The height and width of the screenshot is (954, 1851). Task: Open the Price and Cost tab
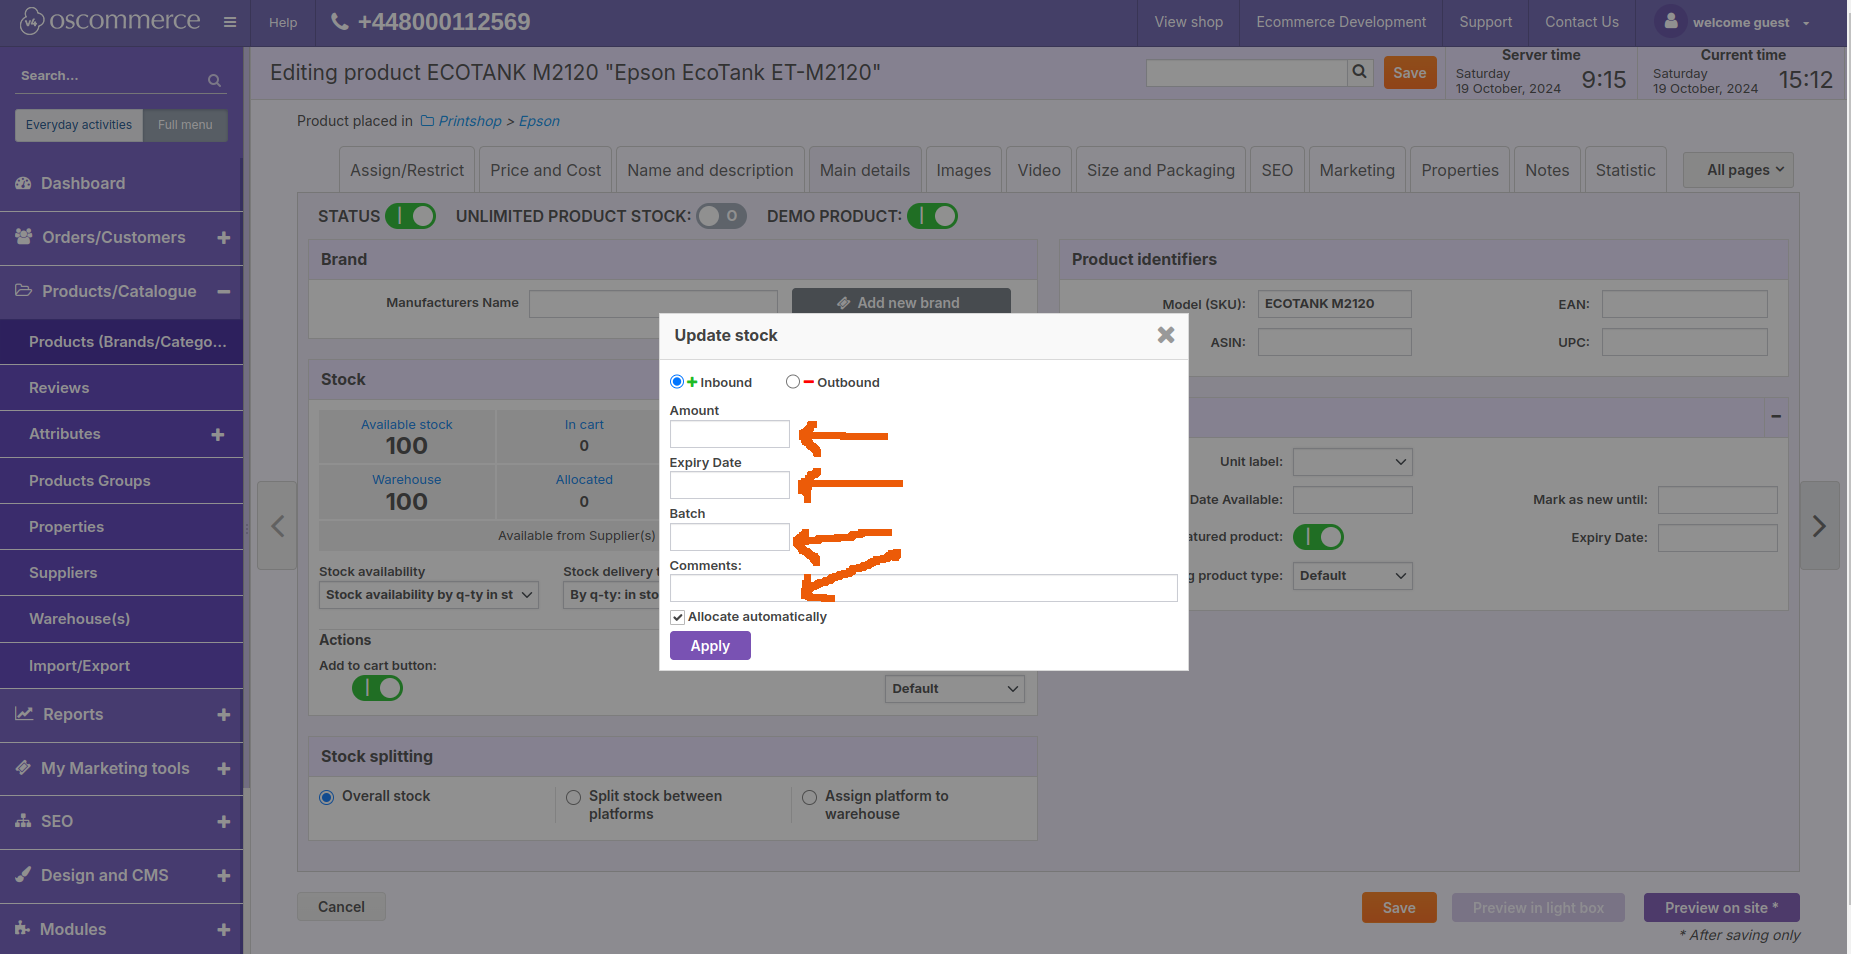pyautogui.click(x=545, y=170)
